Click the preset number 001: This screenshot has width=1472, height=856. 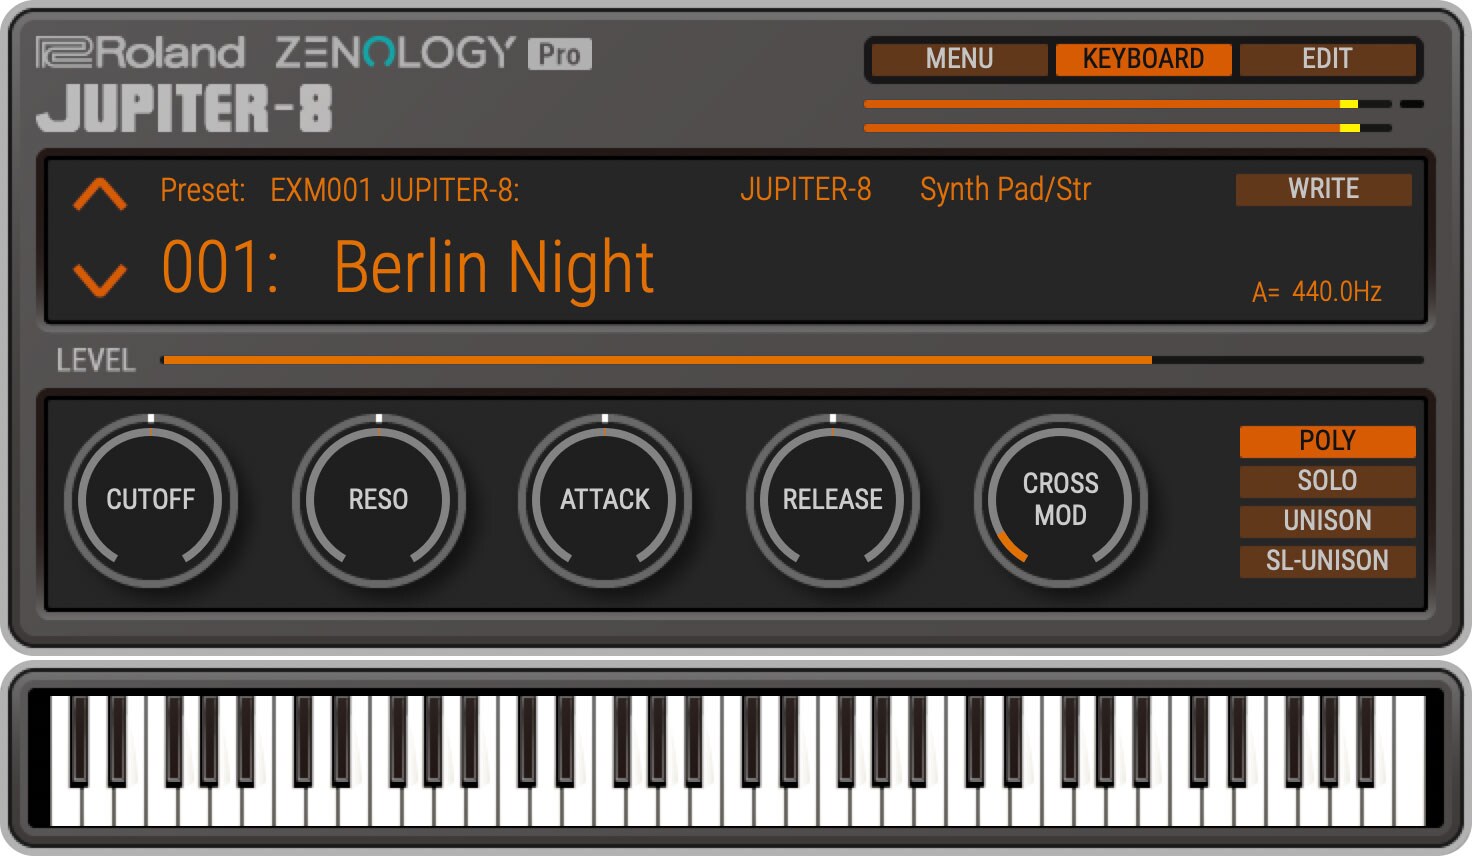click(220, 268)
